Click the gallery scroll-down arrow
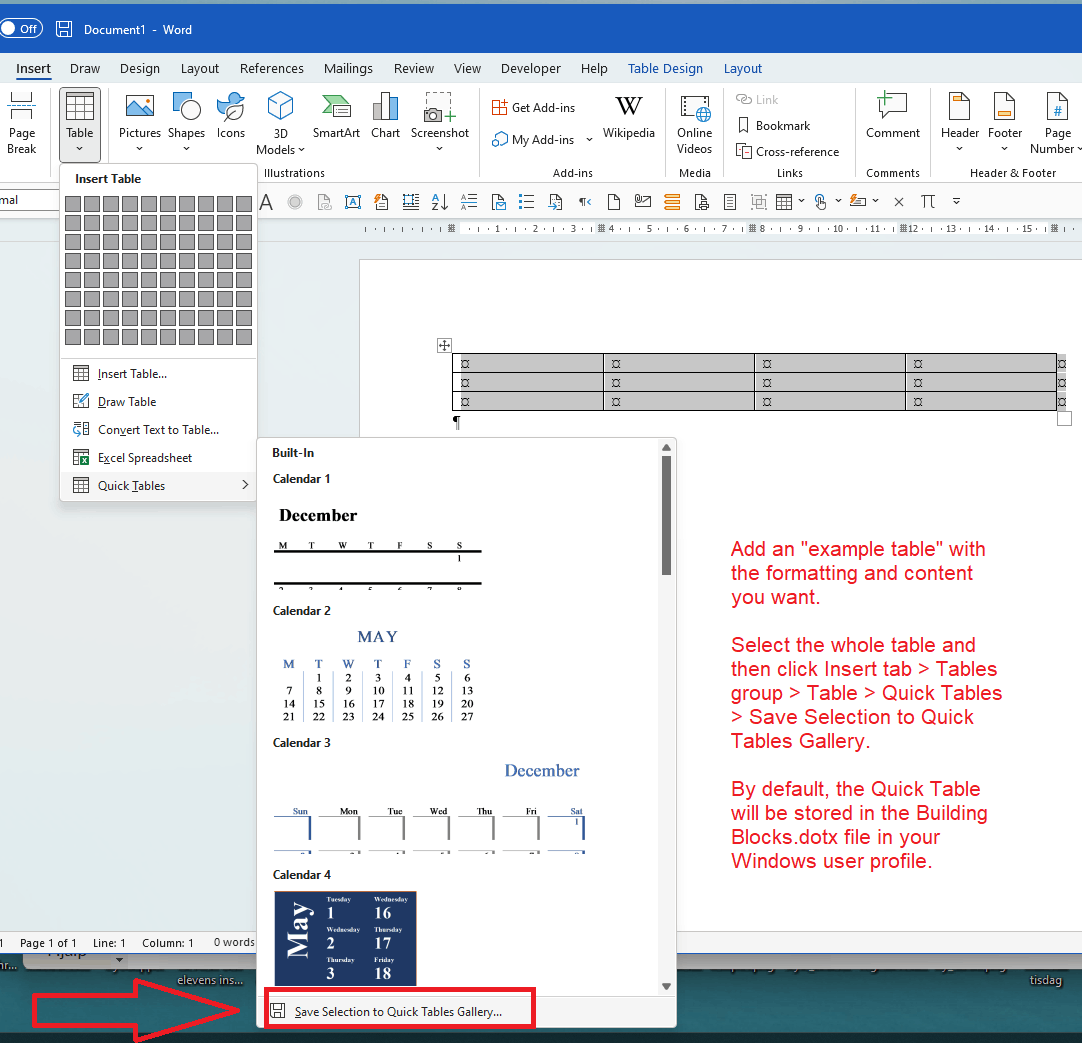 click(666, 986)
